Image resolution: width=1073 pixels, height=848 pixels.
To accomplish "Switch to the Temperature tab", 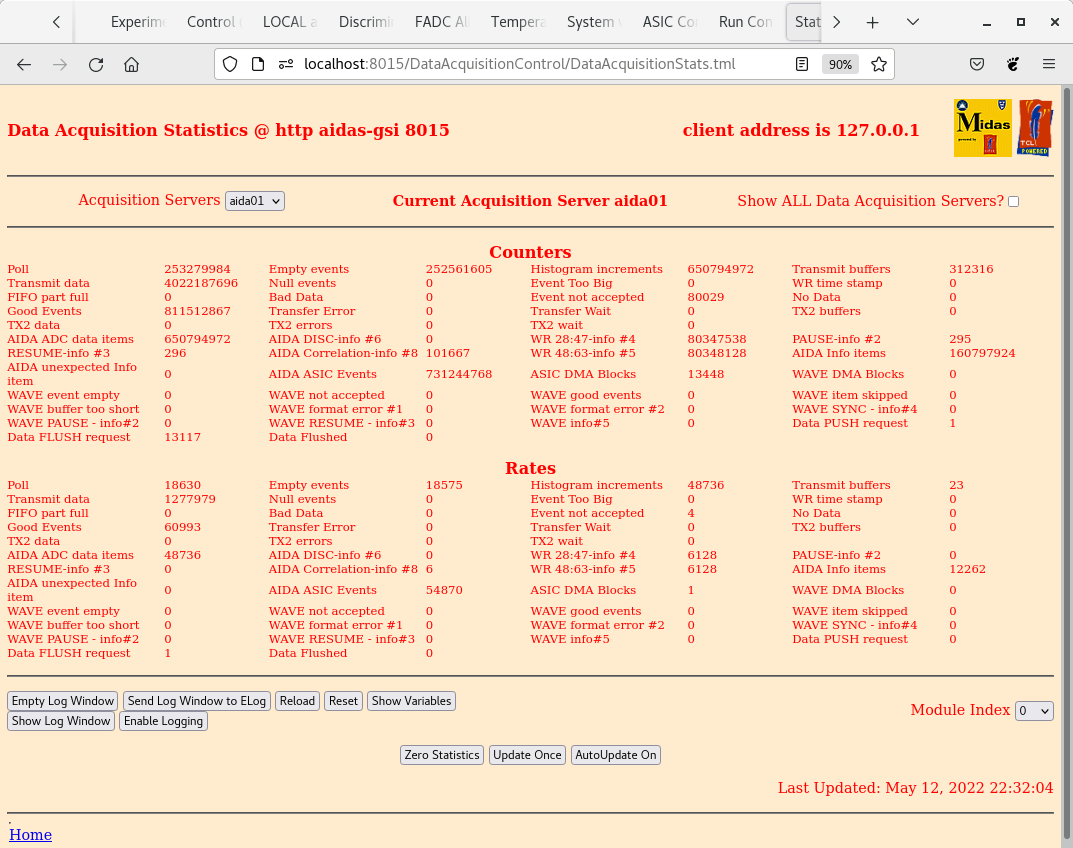I will [x=517, y=22].
